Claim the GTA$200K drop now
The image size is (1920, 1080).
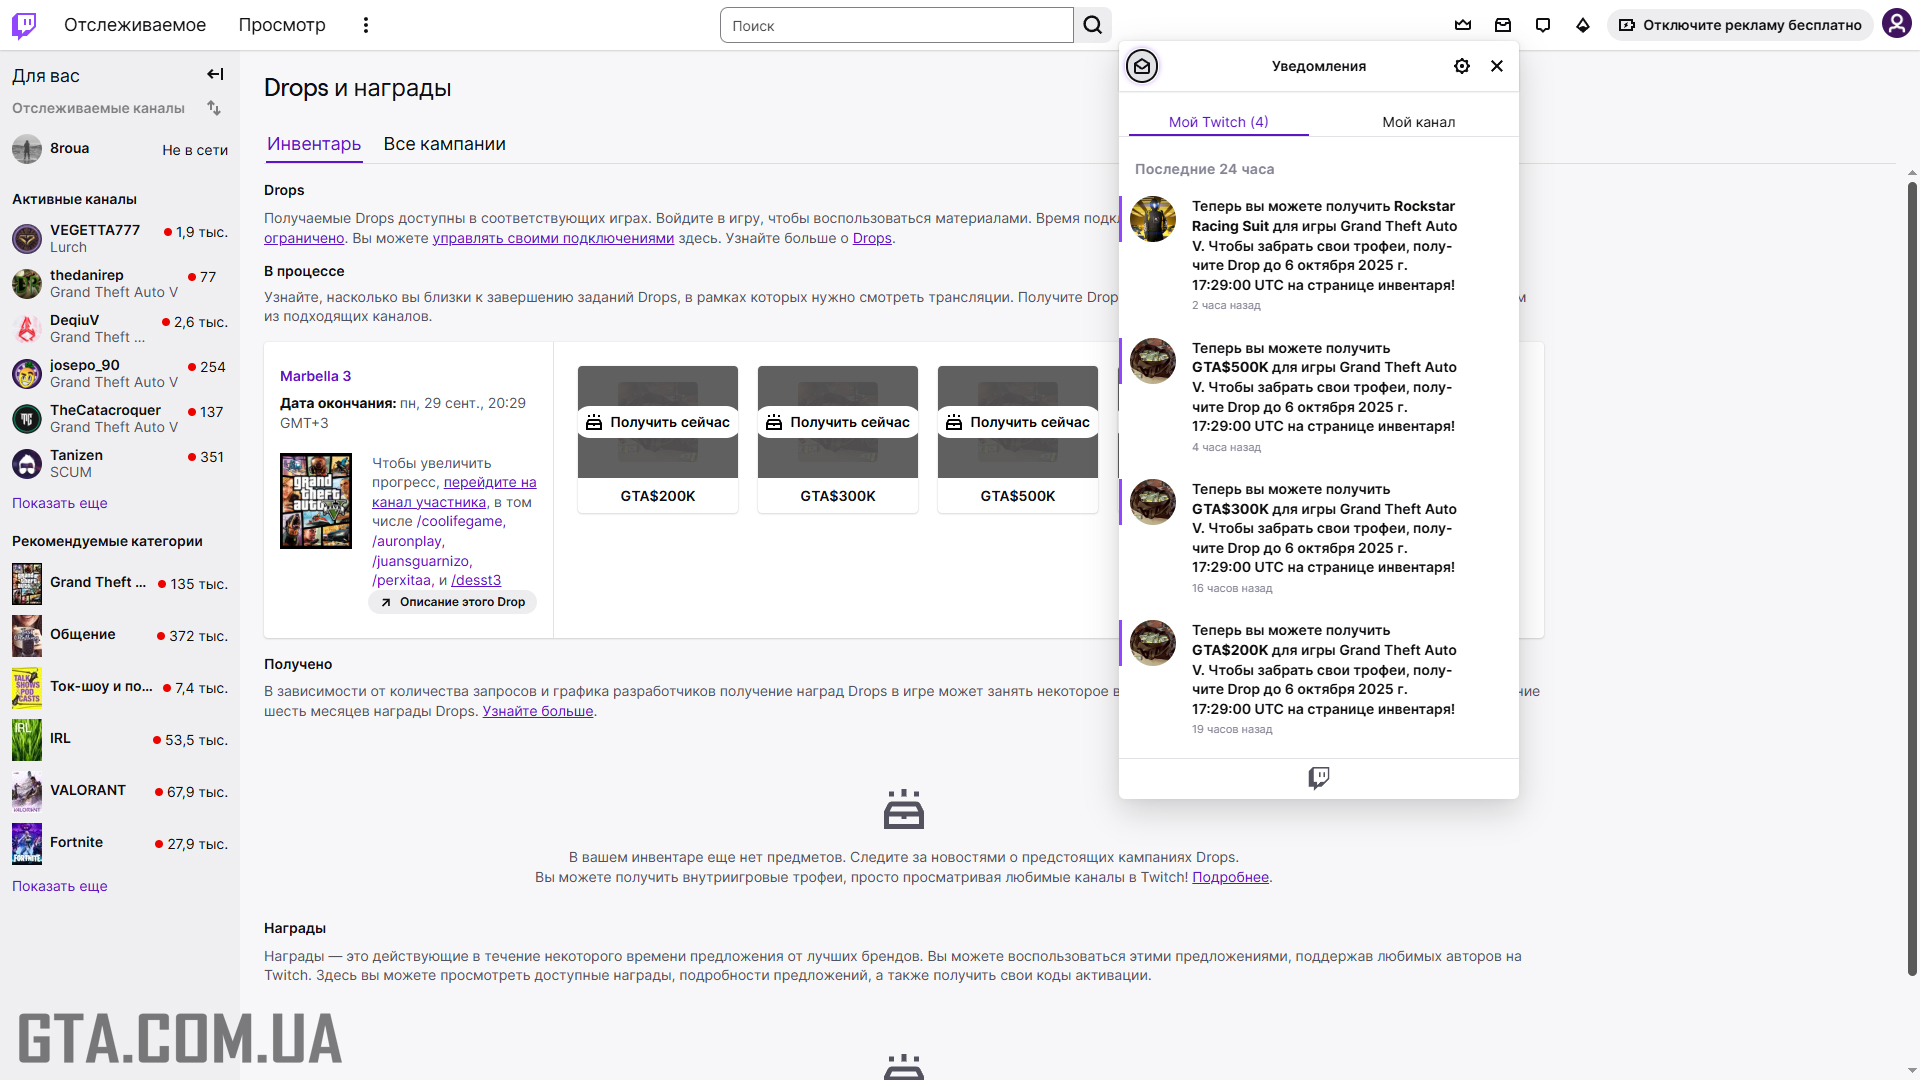click(x=658, y=422)
